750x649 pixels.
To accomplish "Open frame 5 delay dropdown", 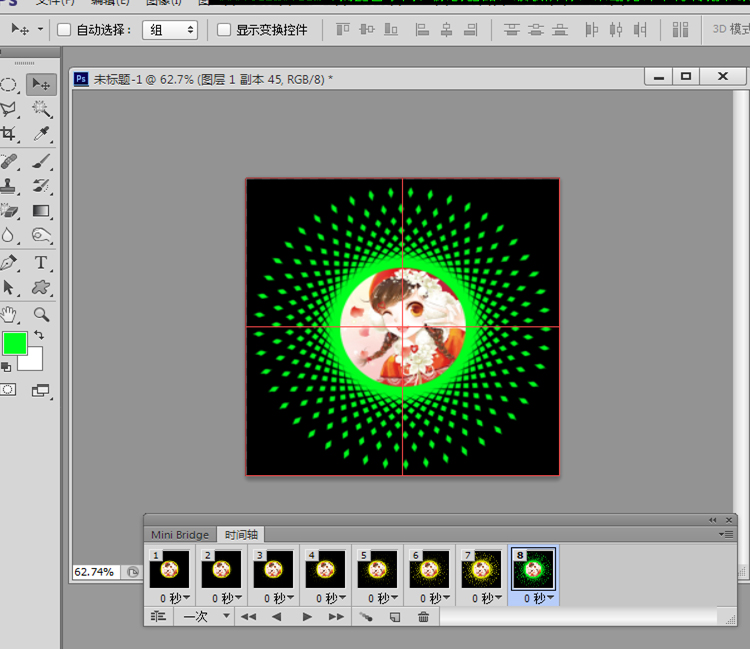I will (383, 598).
